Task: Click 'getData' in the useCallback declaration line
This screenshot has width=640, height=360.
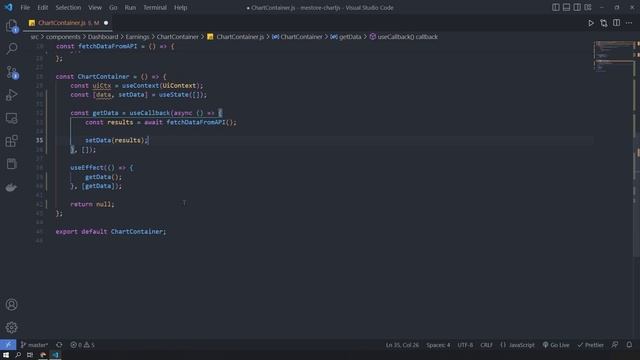Action: point(105,113)
